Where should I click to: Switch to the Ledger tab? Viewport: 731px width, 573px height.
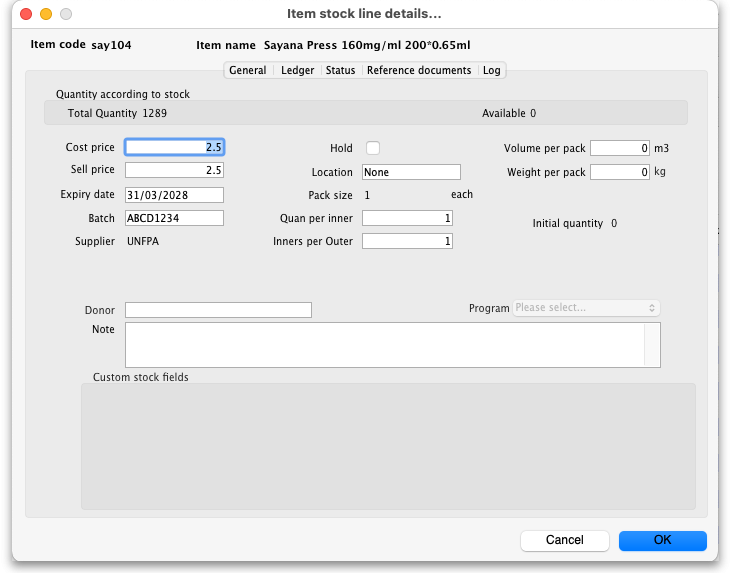297,70
